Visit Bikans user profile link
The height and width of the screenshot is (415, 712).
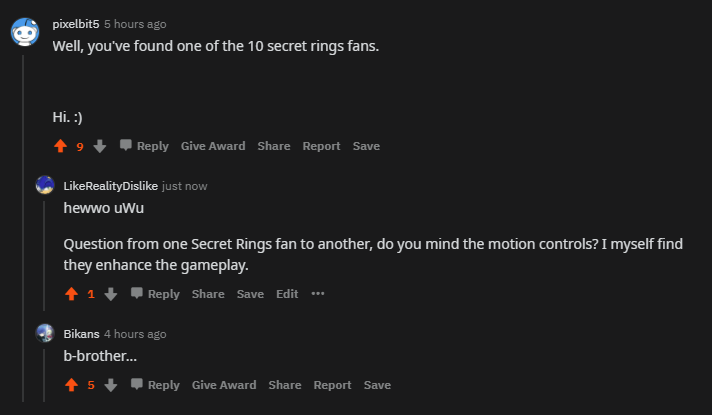(81, 334)
